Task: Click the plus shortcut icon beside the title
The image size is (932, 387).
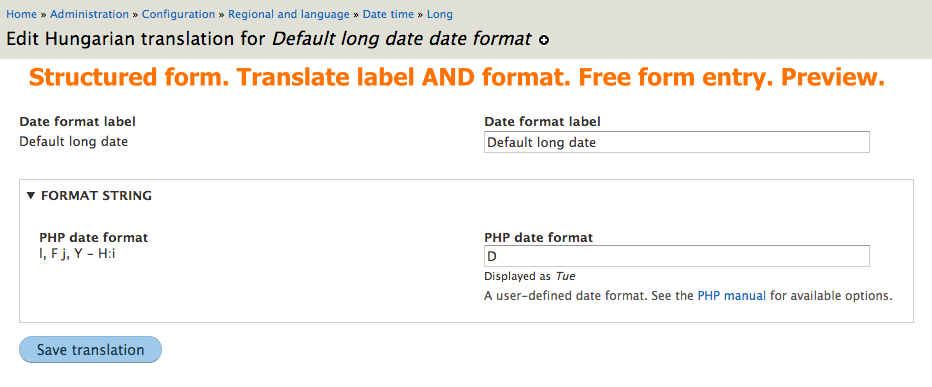Action: (543, 40)
